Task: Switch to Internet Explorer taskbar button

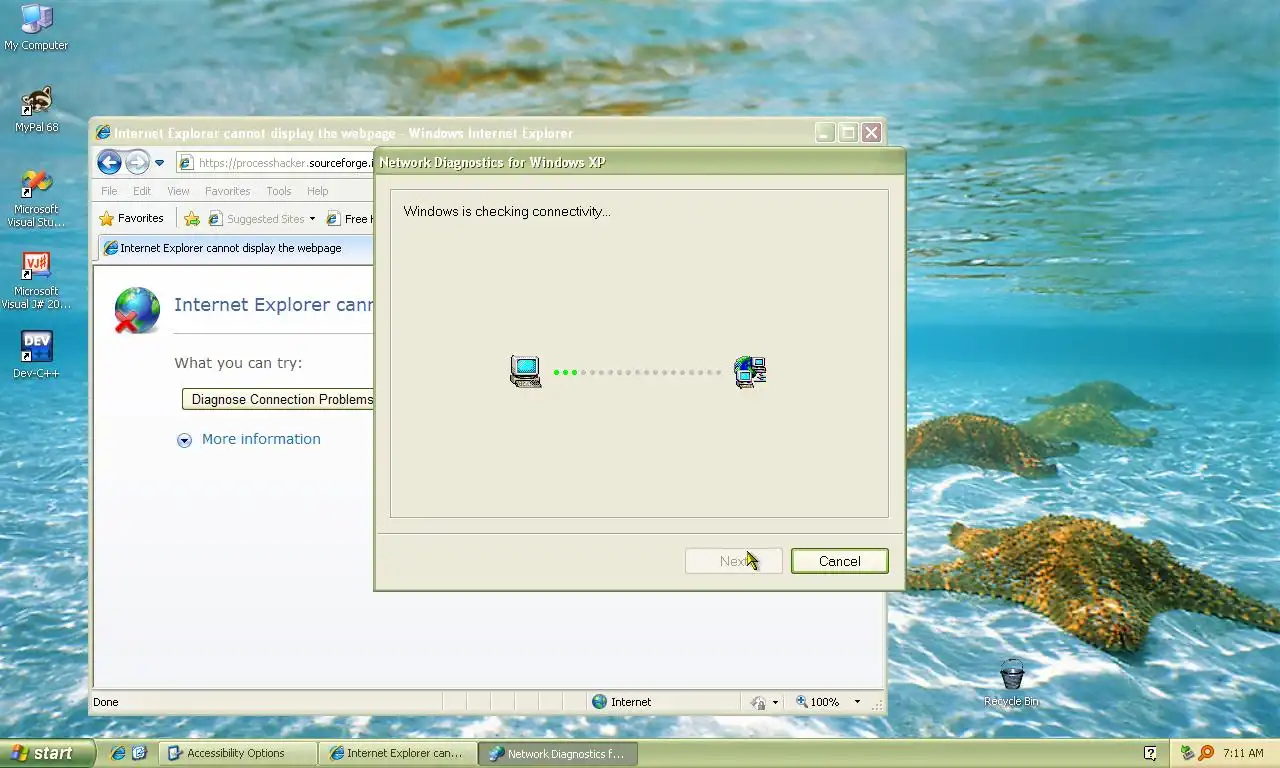Action: [397, 753]
